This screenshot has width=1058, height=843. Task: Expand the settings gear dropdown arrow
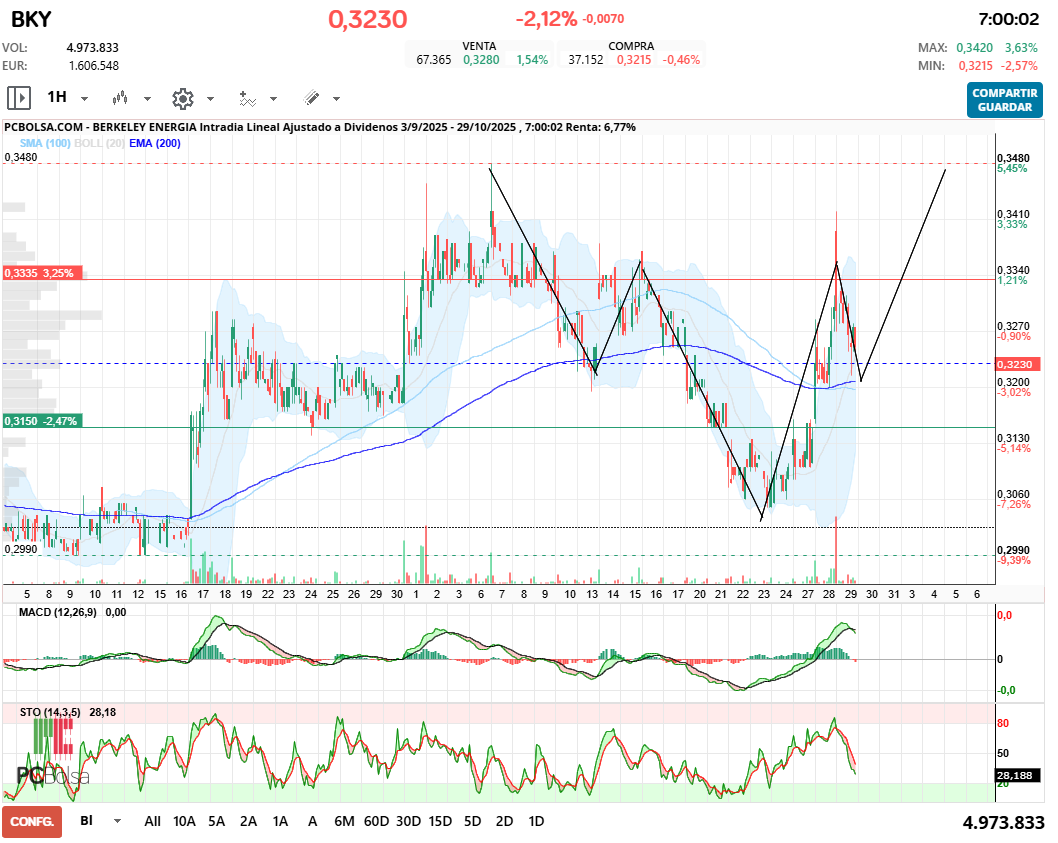[x=211, y=99]
